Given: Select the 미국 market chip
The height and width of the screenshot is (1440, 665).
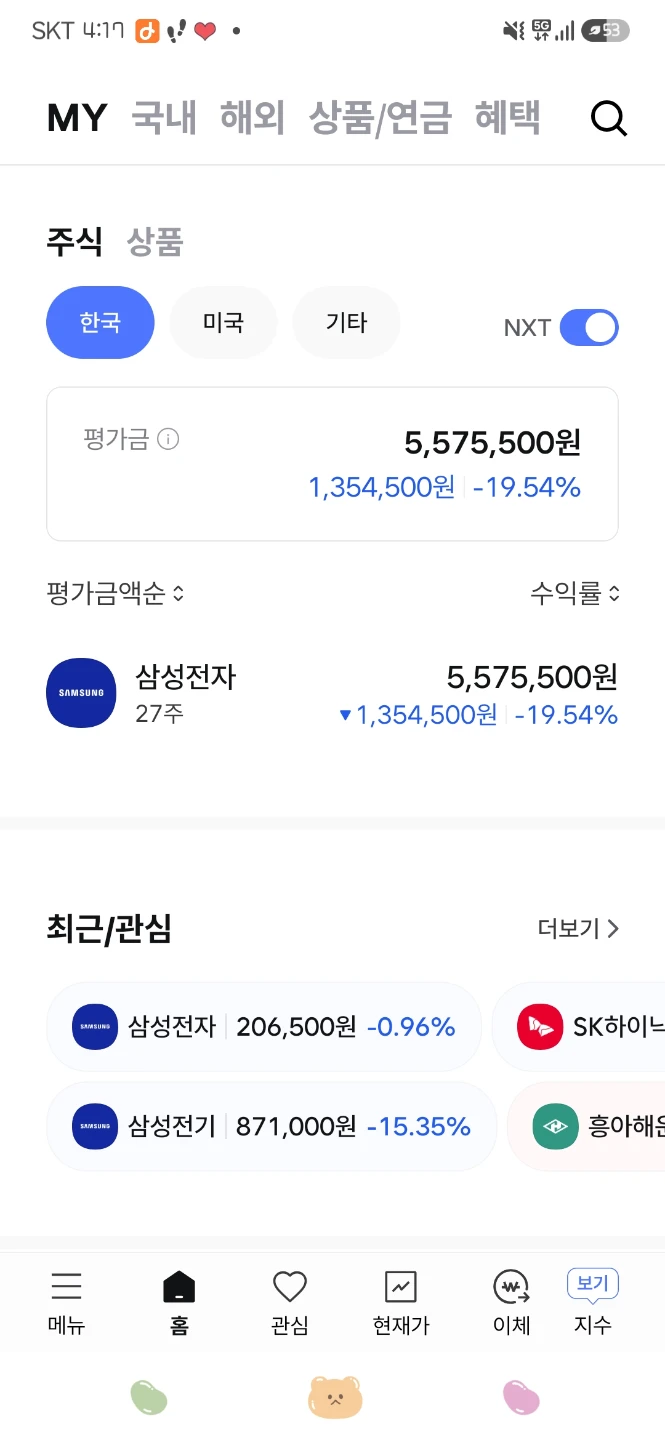Looking at the screenshot, I should click(223, 323).
